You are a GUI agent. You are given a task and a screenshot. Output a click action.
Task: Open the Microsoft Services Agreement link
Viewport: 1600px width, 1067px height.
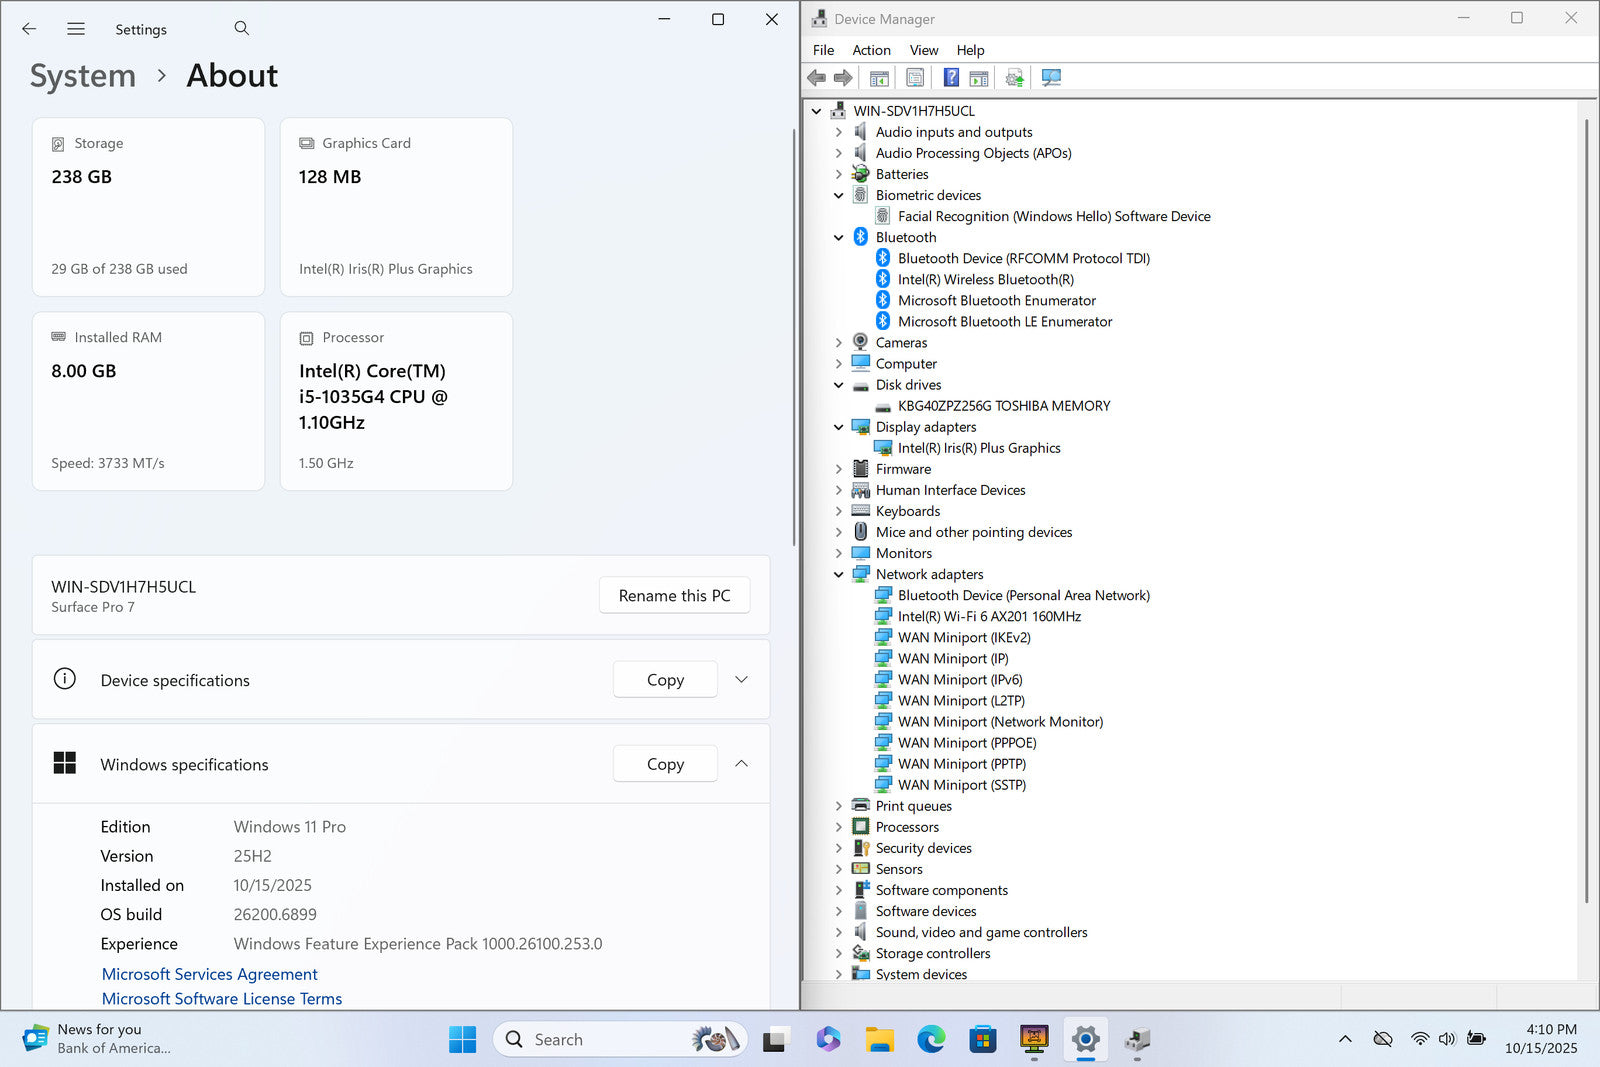click(209, 974)
